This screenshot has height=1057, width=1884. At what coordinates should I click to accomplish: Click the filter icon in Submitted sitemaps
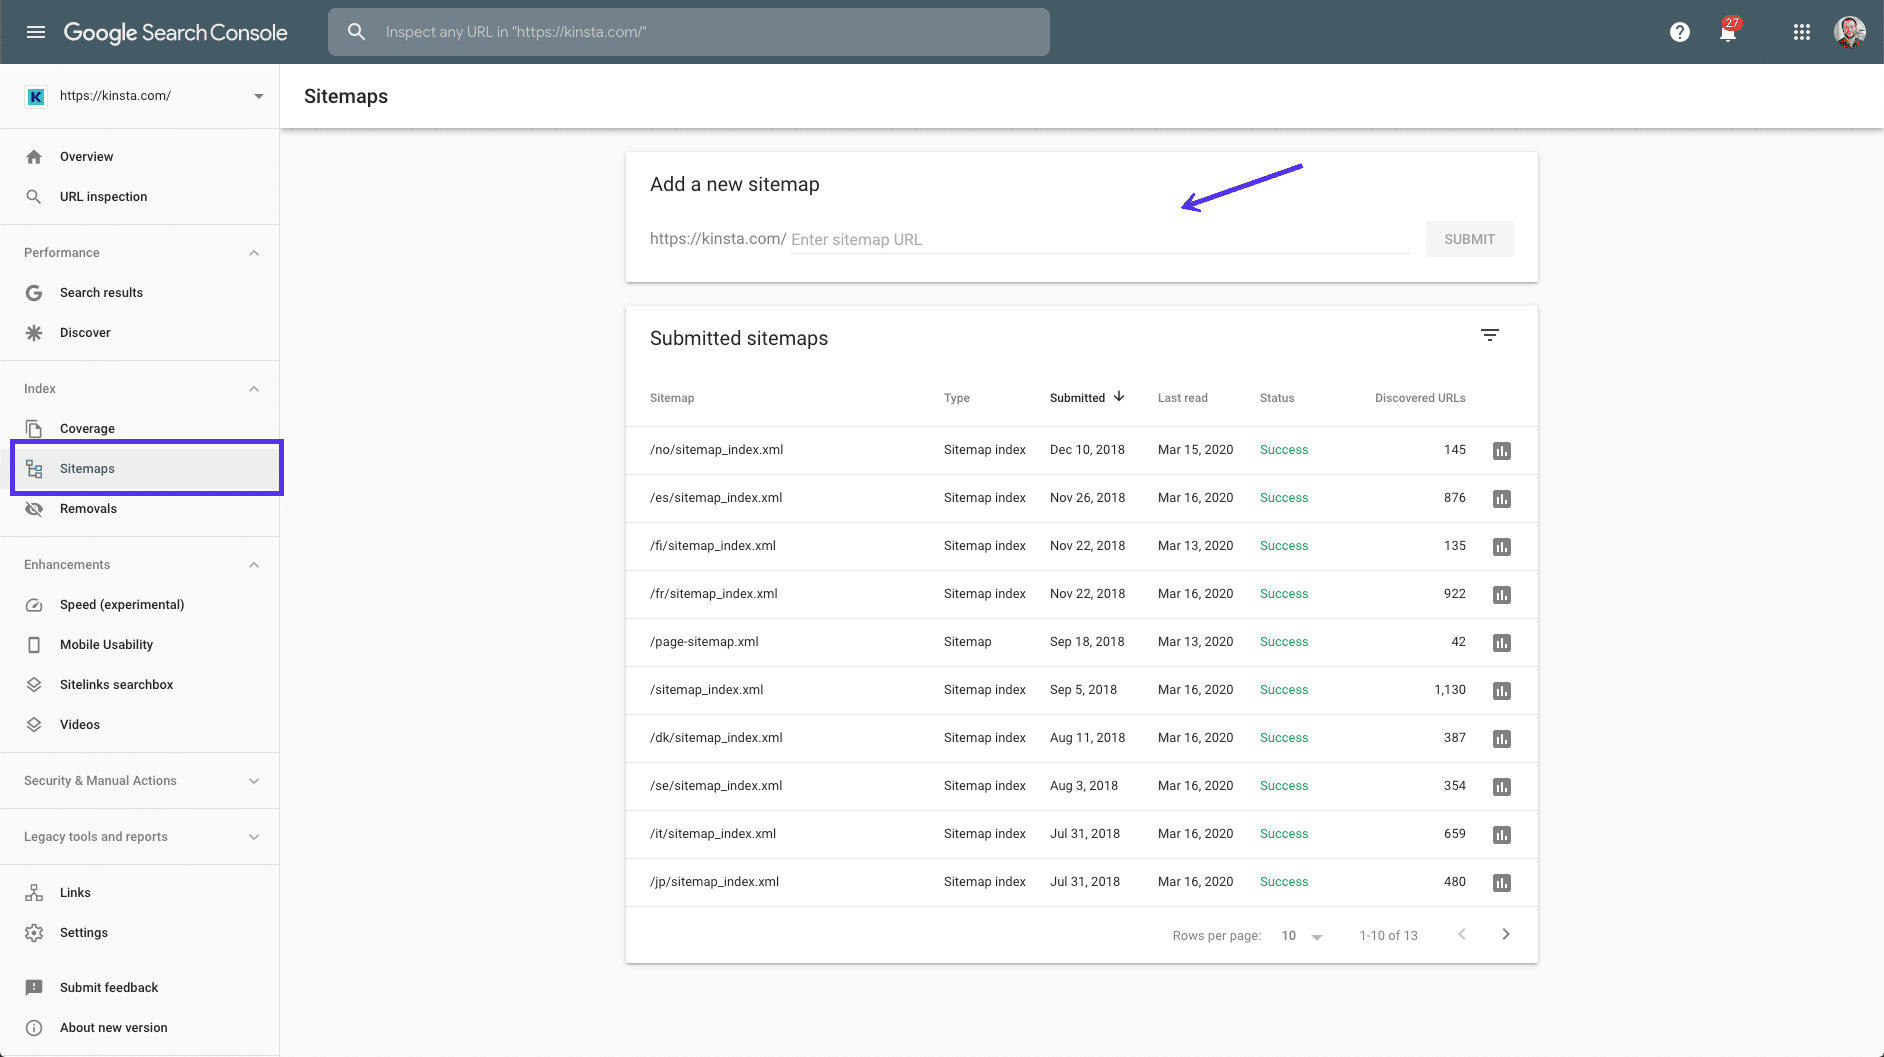coord(1490,335)
